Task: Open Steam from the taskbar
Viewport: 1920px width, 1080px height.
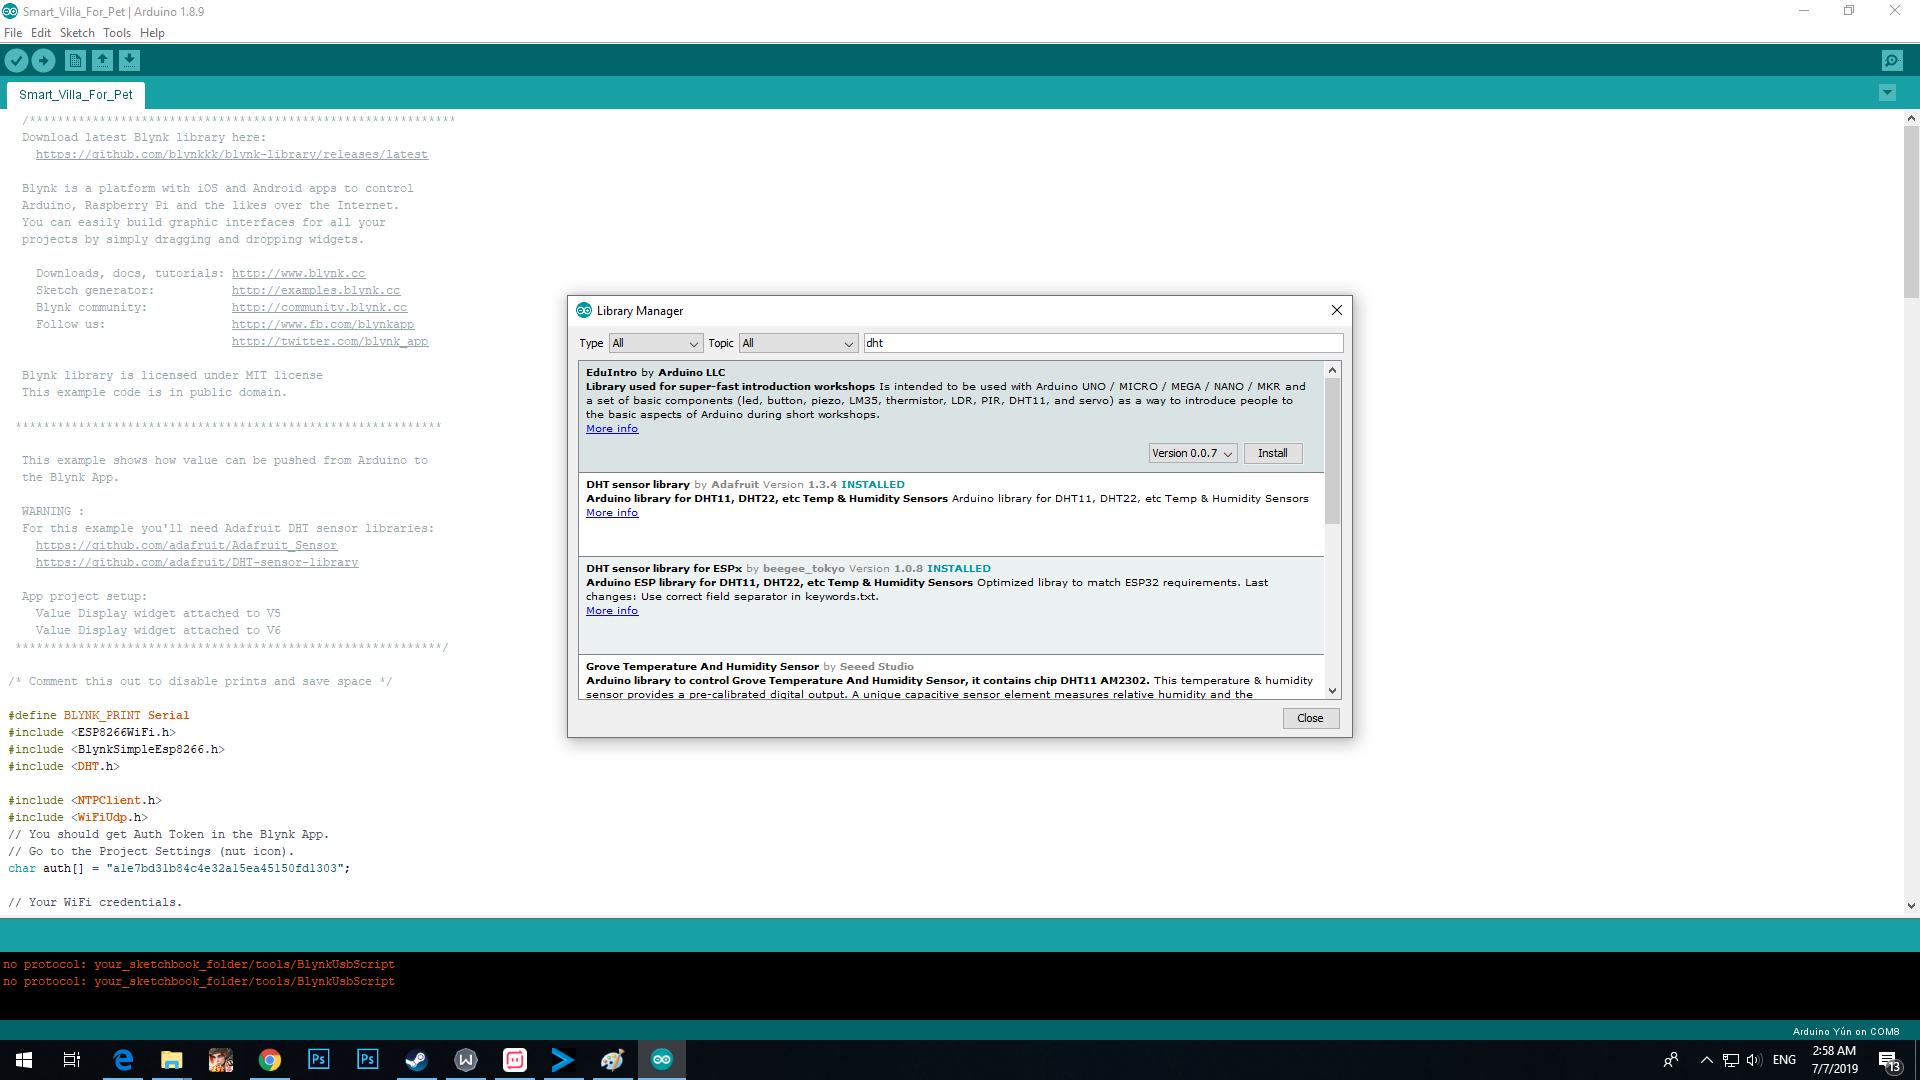Action: tap(416, 1060)
